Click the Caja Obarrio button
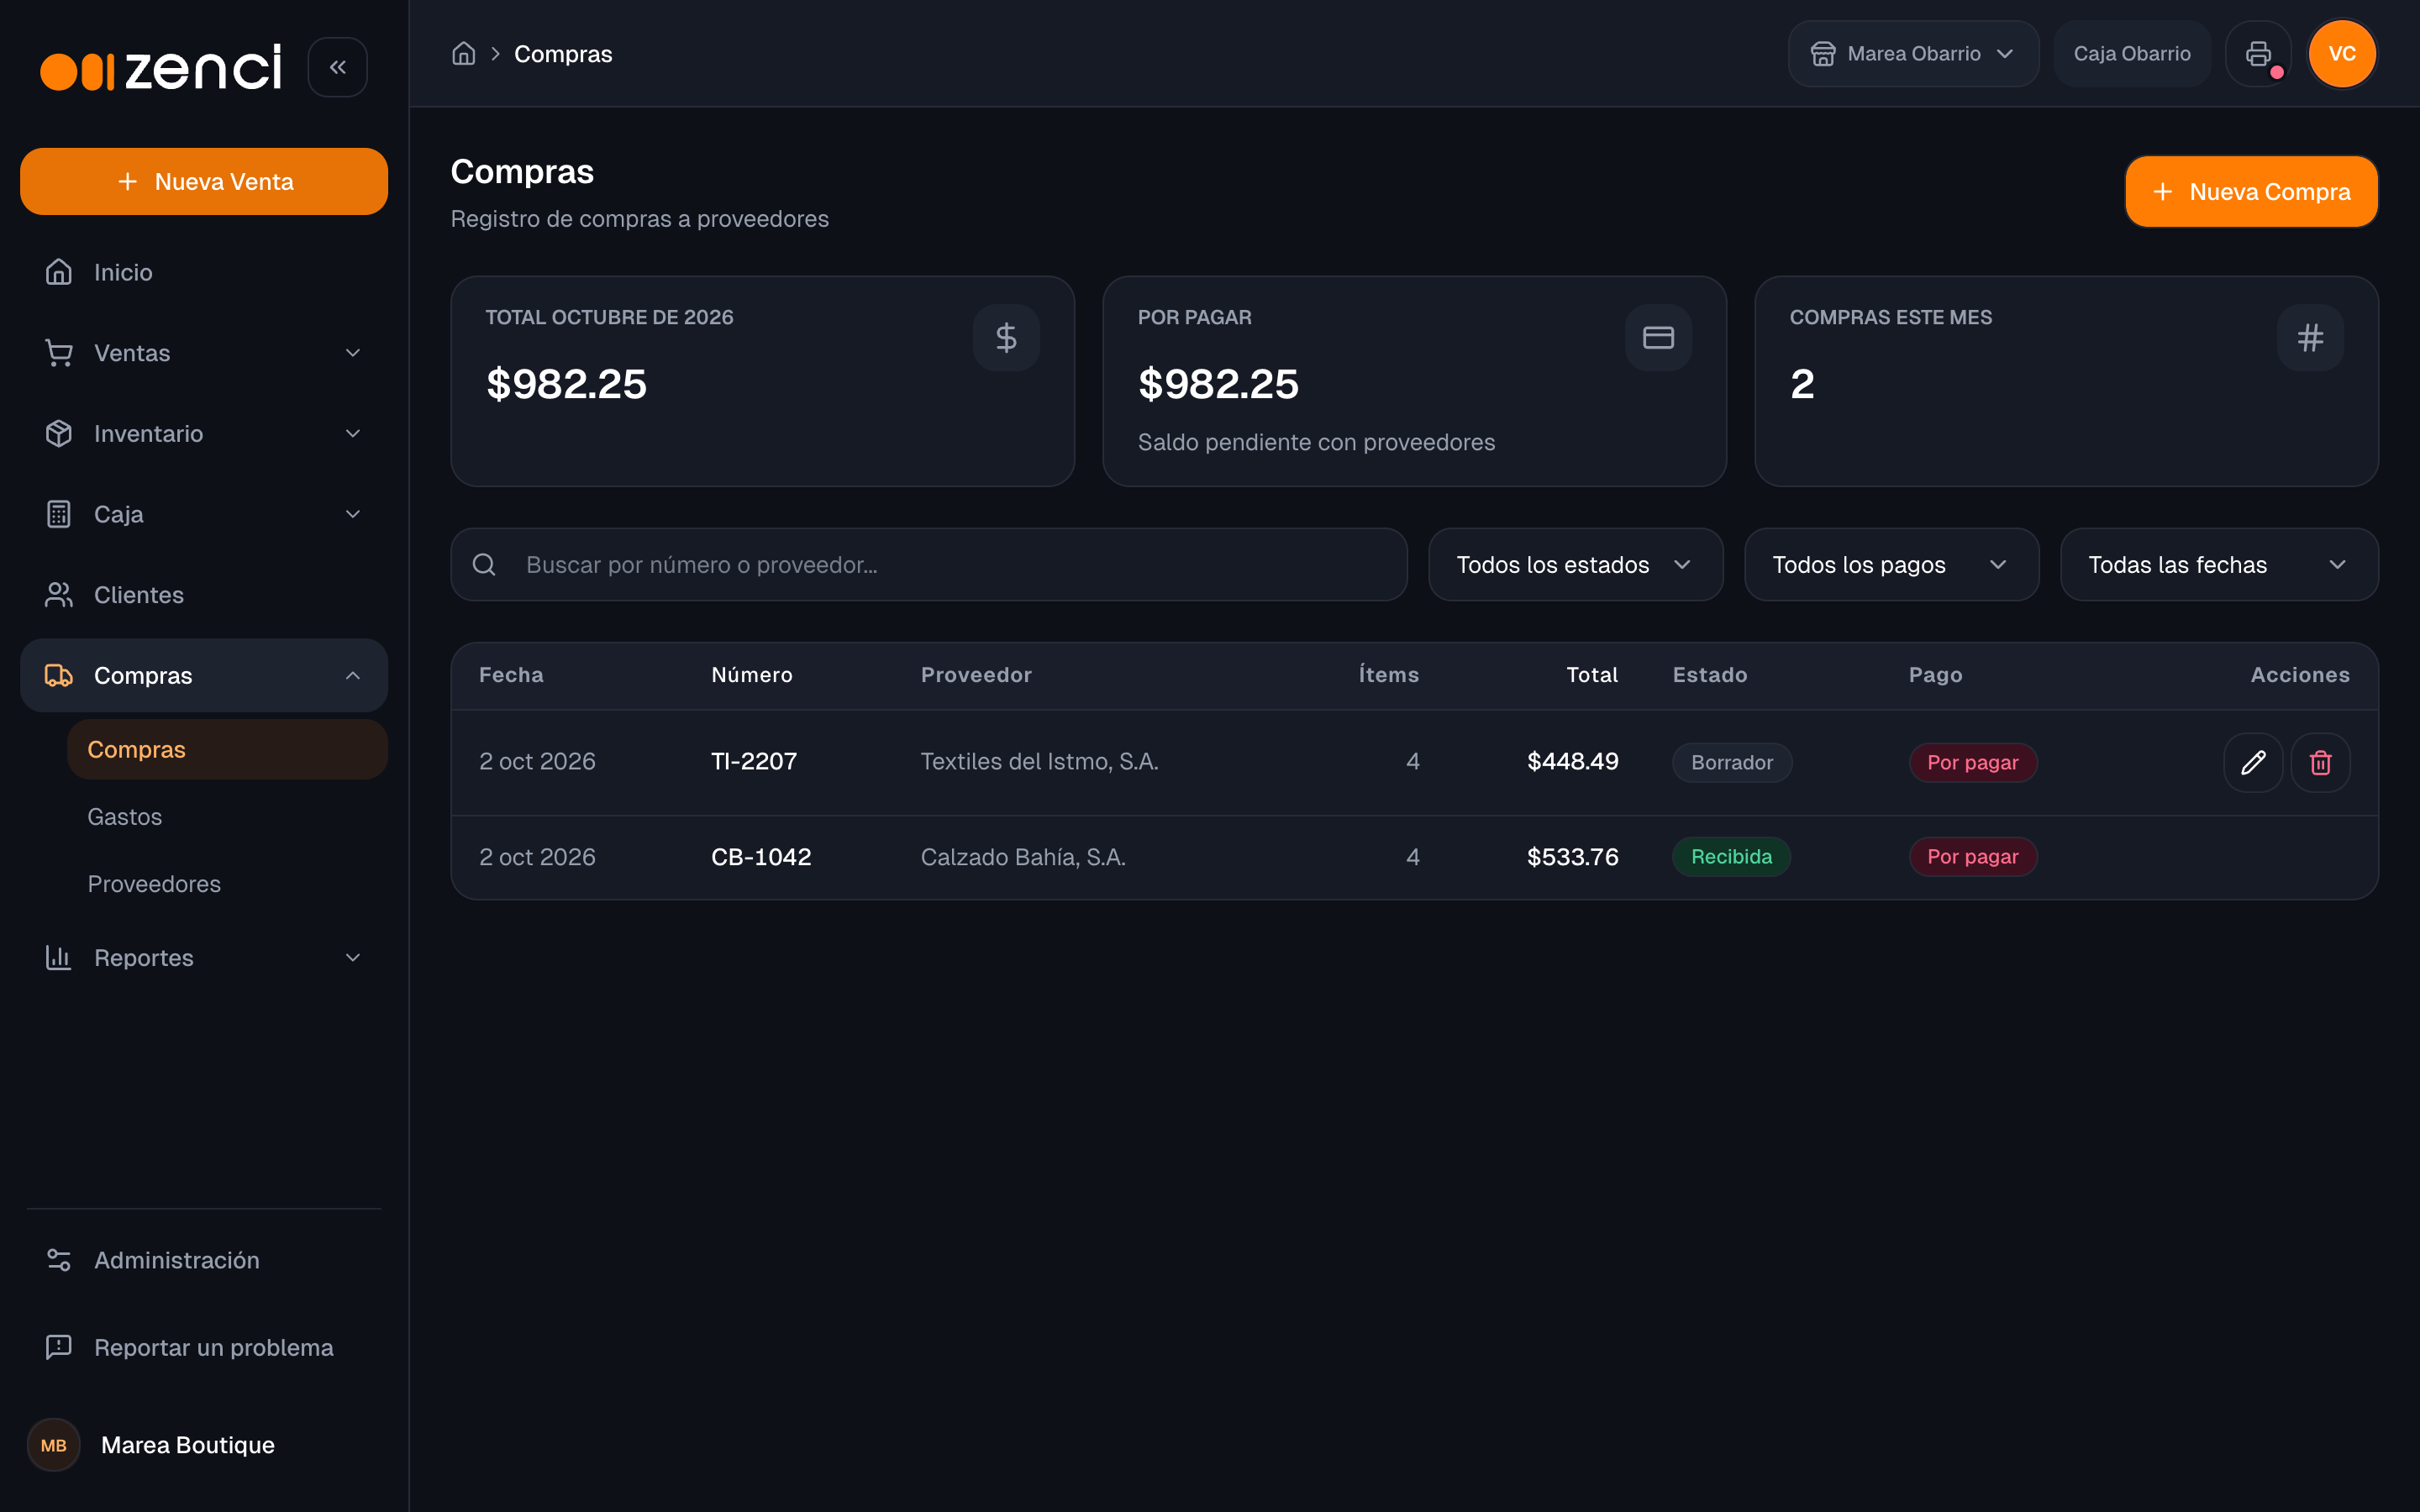This screenshot has height=1512, width=2420. click(x=2131, y=54)
